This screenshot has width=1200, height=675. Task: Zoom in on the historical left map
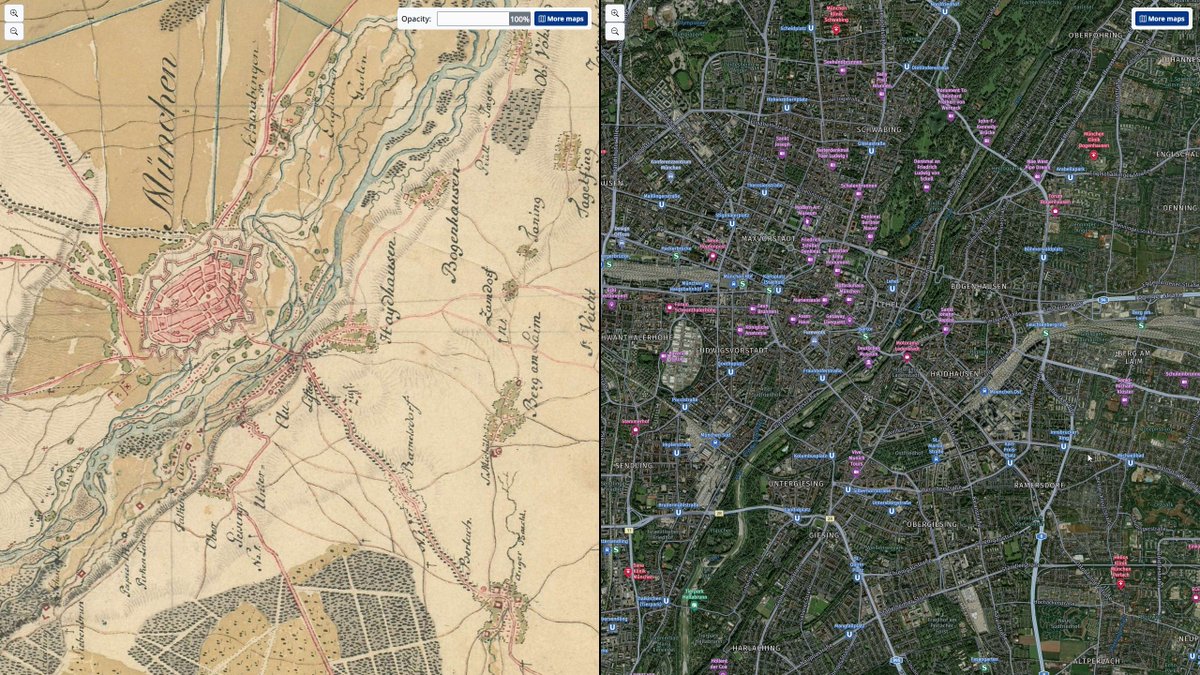coord(14,14)
